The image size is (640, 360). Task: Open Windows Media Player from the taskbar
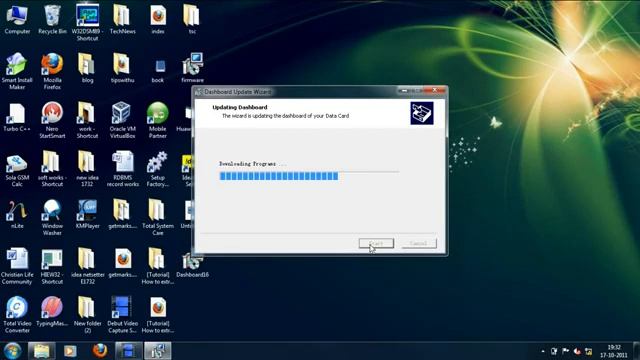[x=70, y=351]
